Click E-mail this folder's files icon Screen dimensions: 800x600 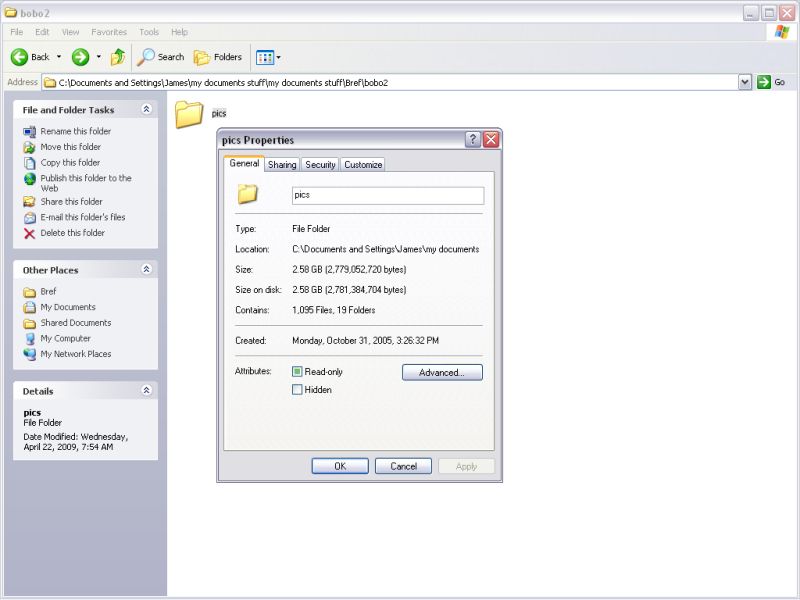click(x=30, y=218)
